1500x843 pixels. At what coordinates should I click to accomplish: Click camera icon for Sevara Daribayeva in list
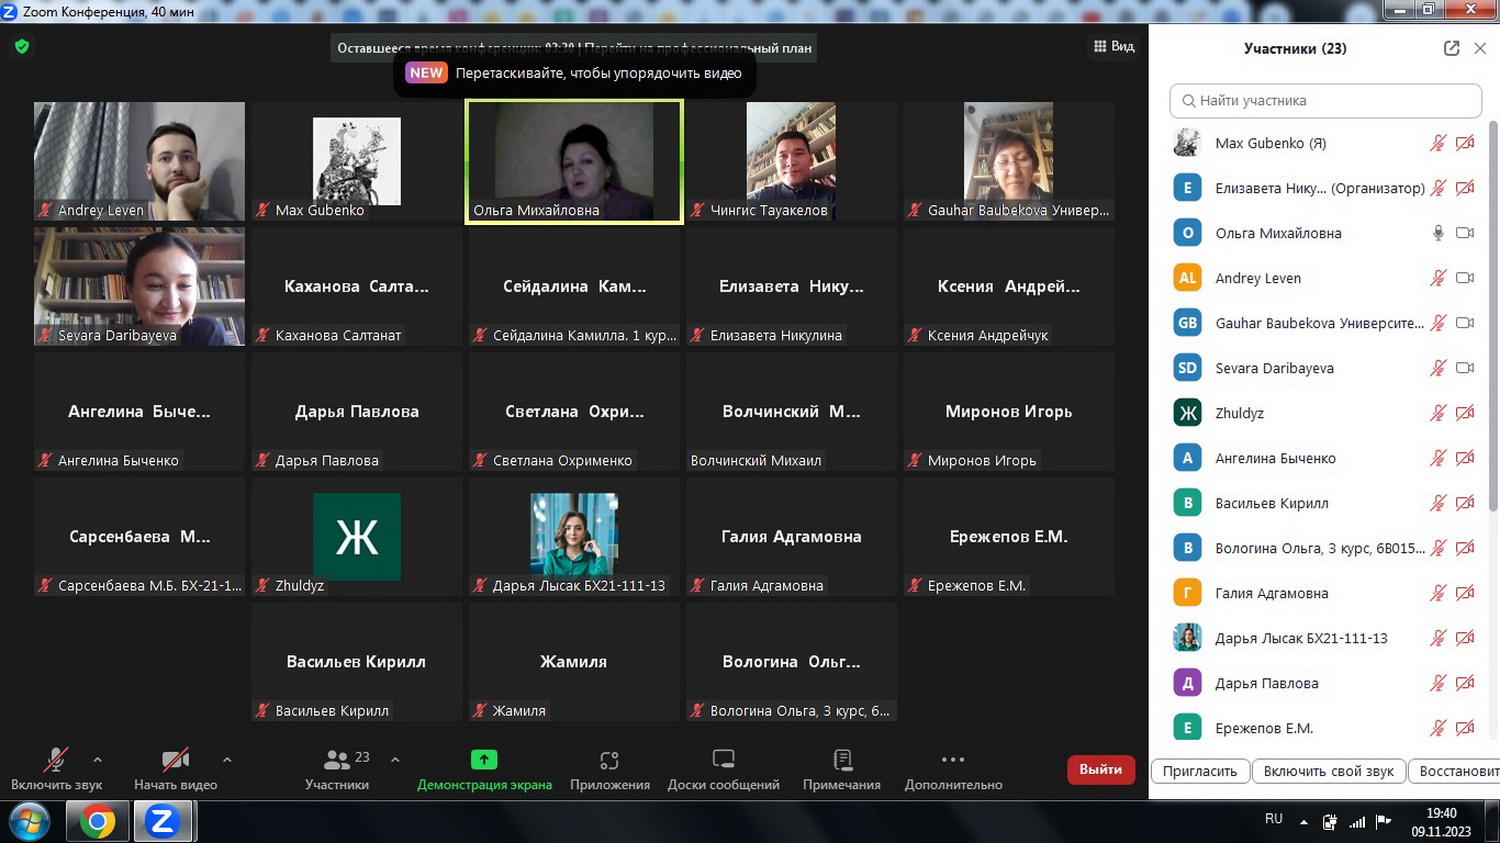click(x=1465, y=368)
